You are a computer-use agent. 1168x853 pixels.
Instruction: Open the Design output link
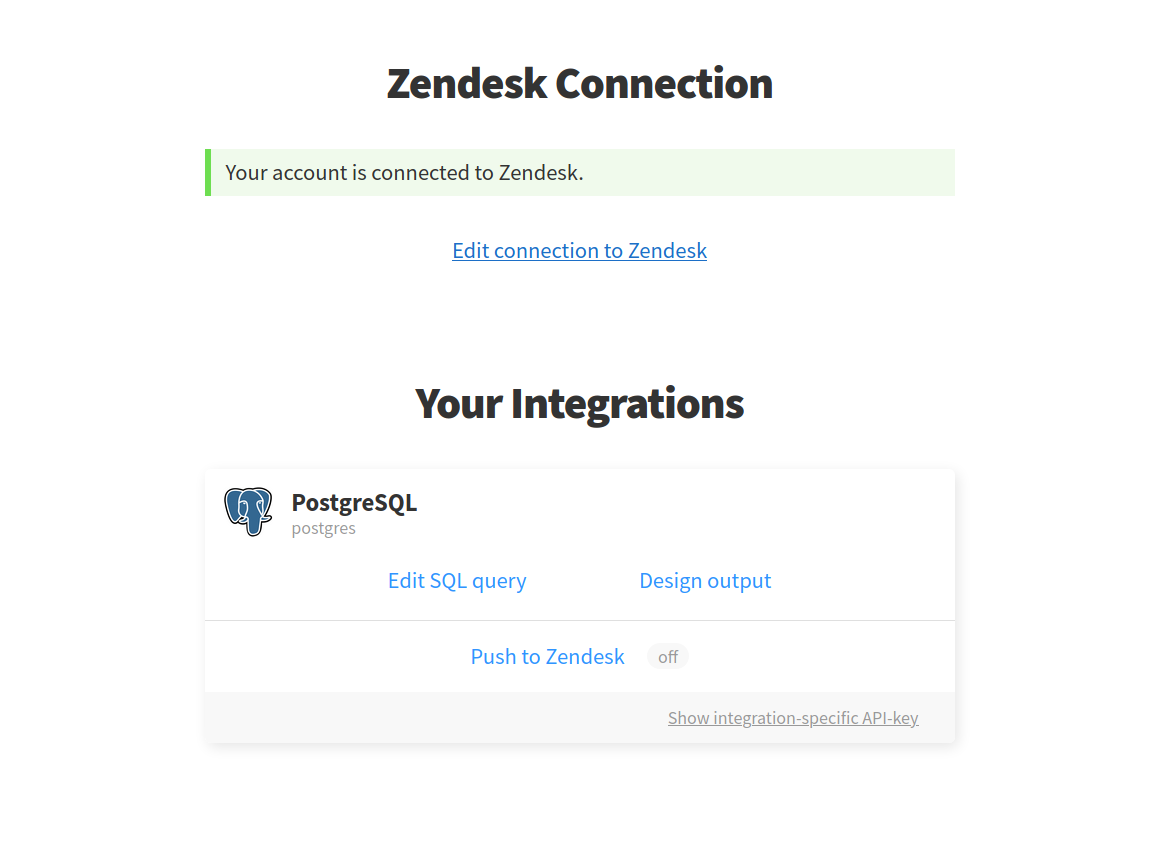click(x=705, y=581)
